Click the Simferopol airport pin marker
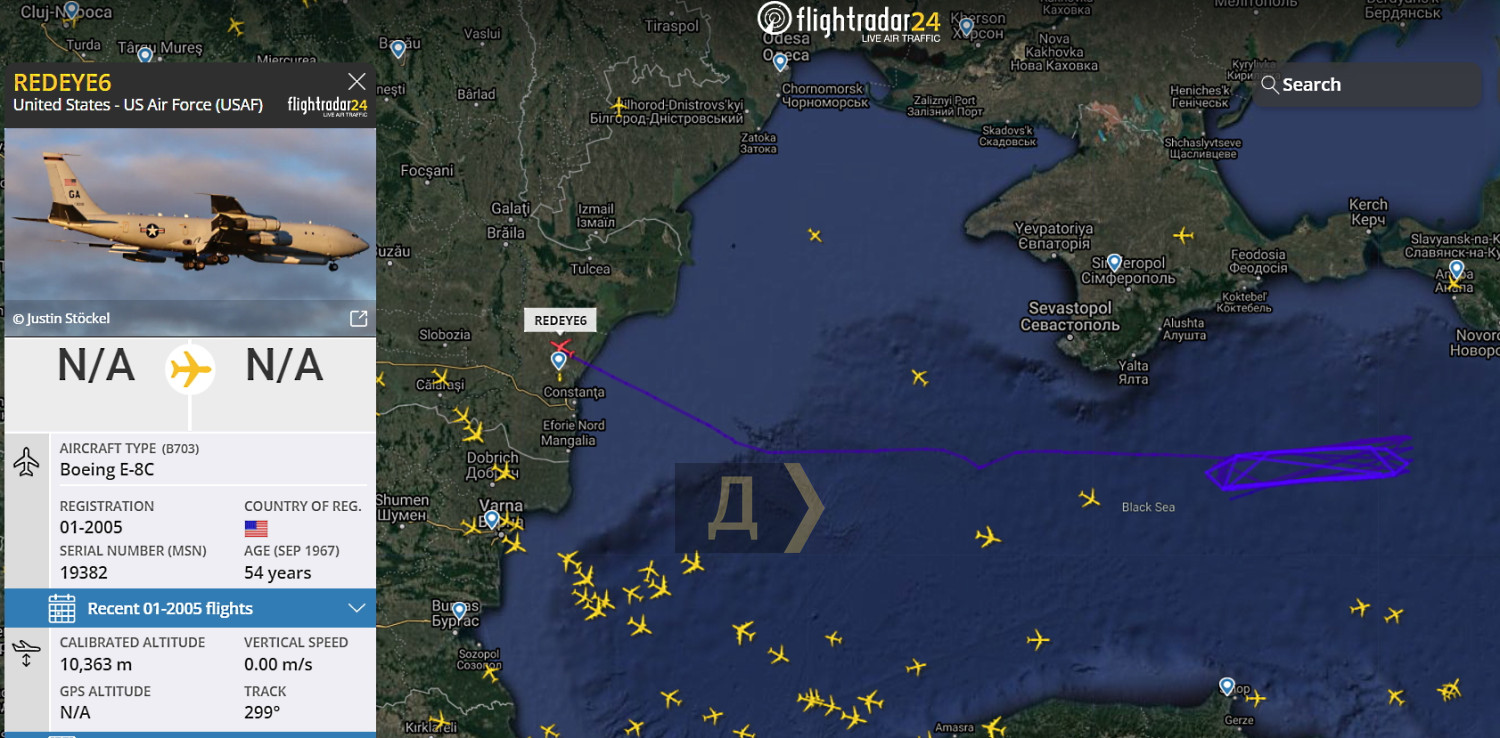The image size is (1500, 738). click(x=1114, y=263)
